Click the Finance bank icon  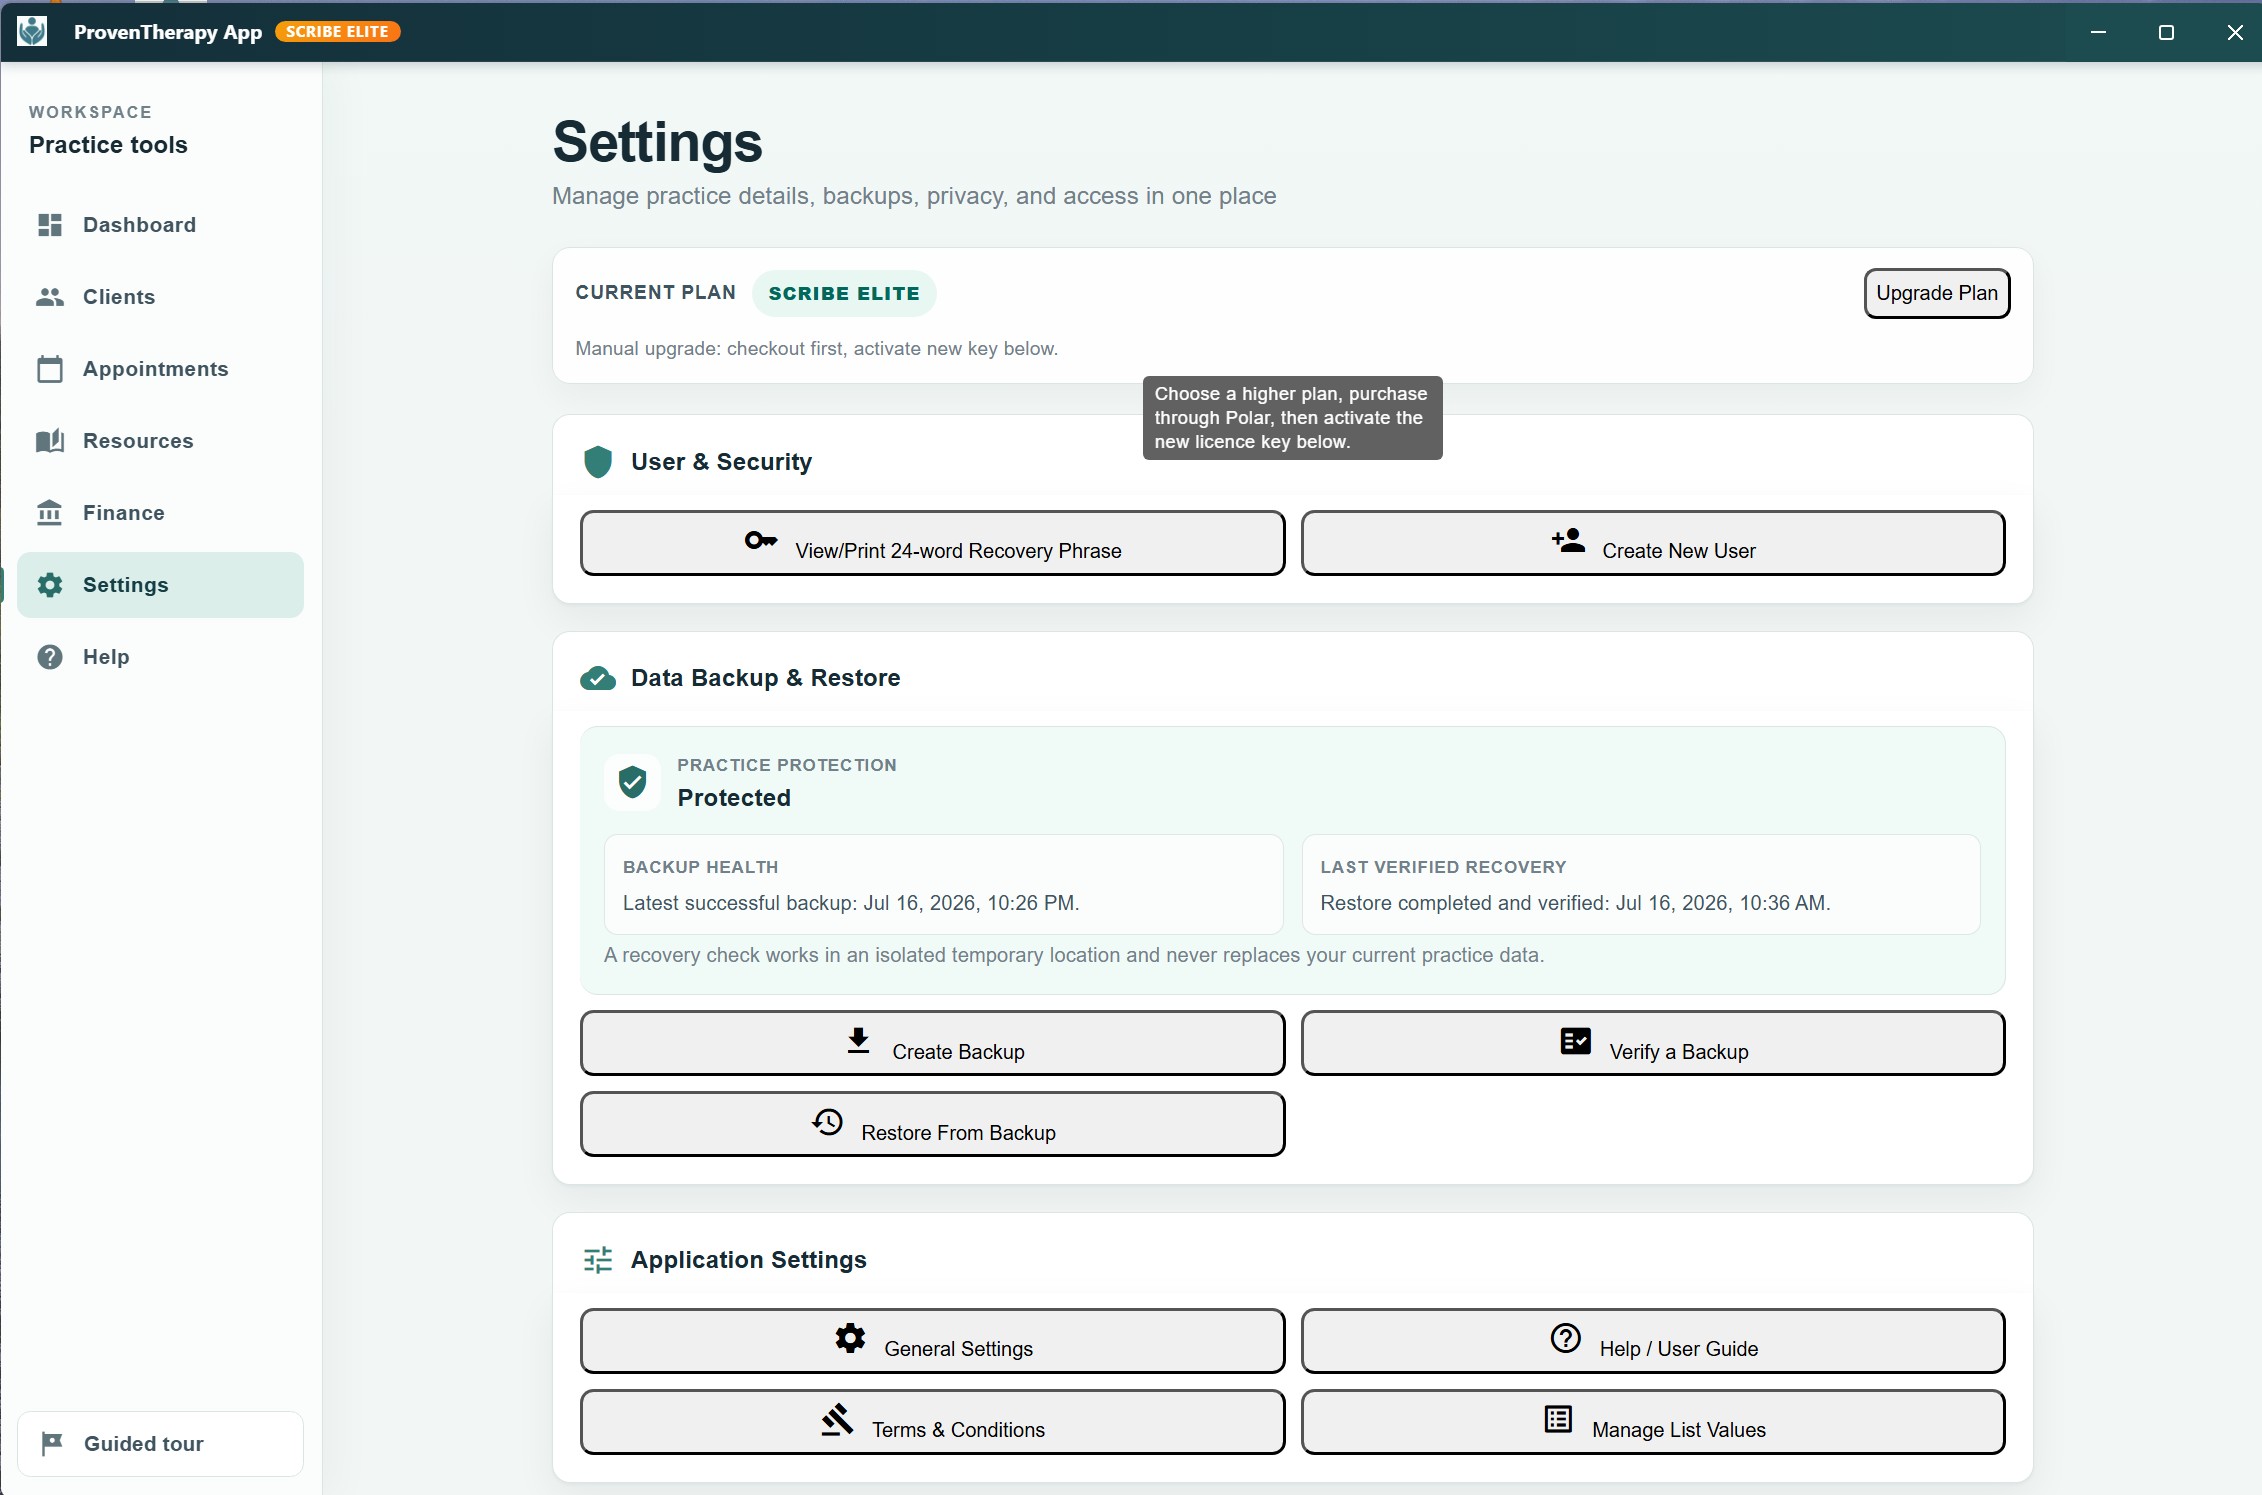tap(50, 513)
